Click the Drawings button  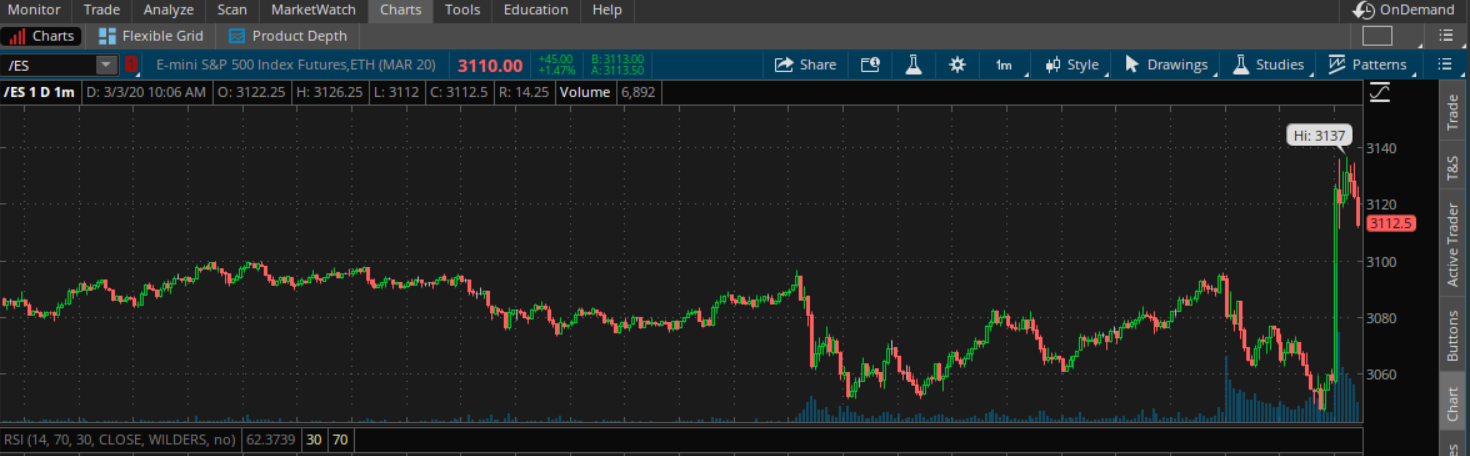coord(1166,65)
